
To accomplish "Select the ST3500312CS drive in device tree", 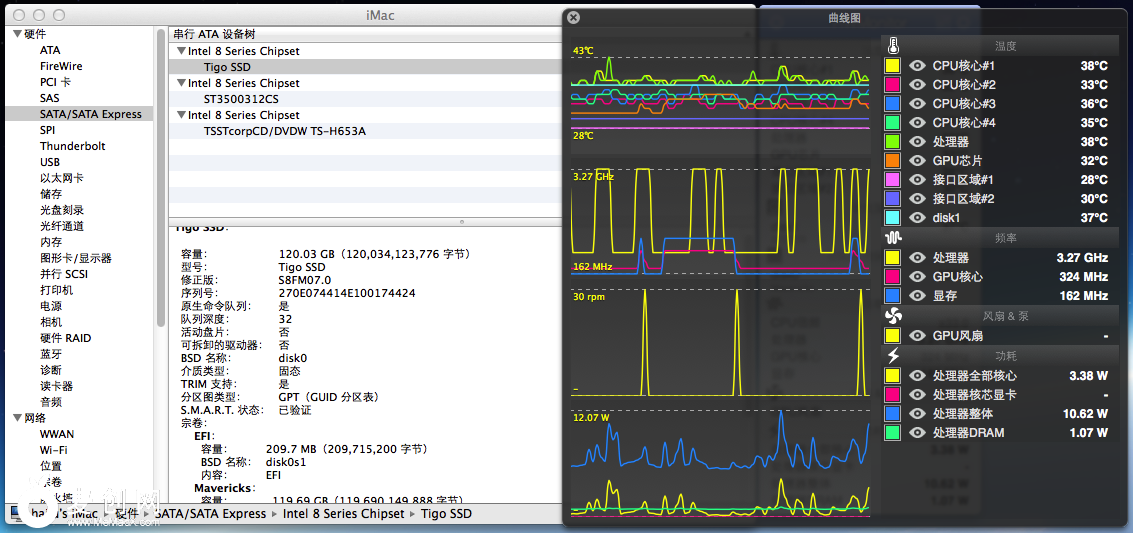I will 241,99.
